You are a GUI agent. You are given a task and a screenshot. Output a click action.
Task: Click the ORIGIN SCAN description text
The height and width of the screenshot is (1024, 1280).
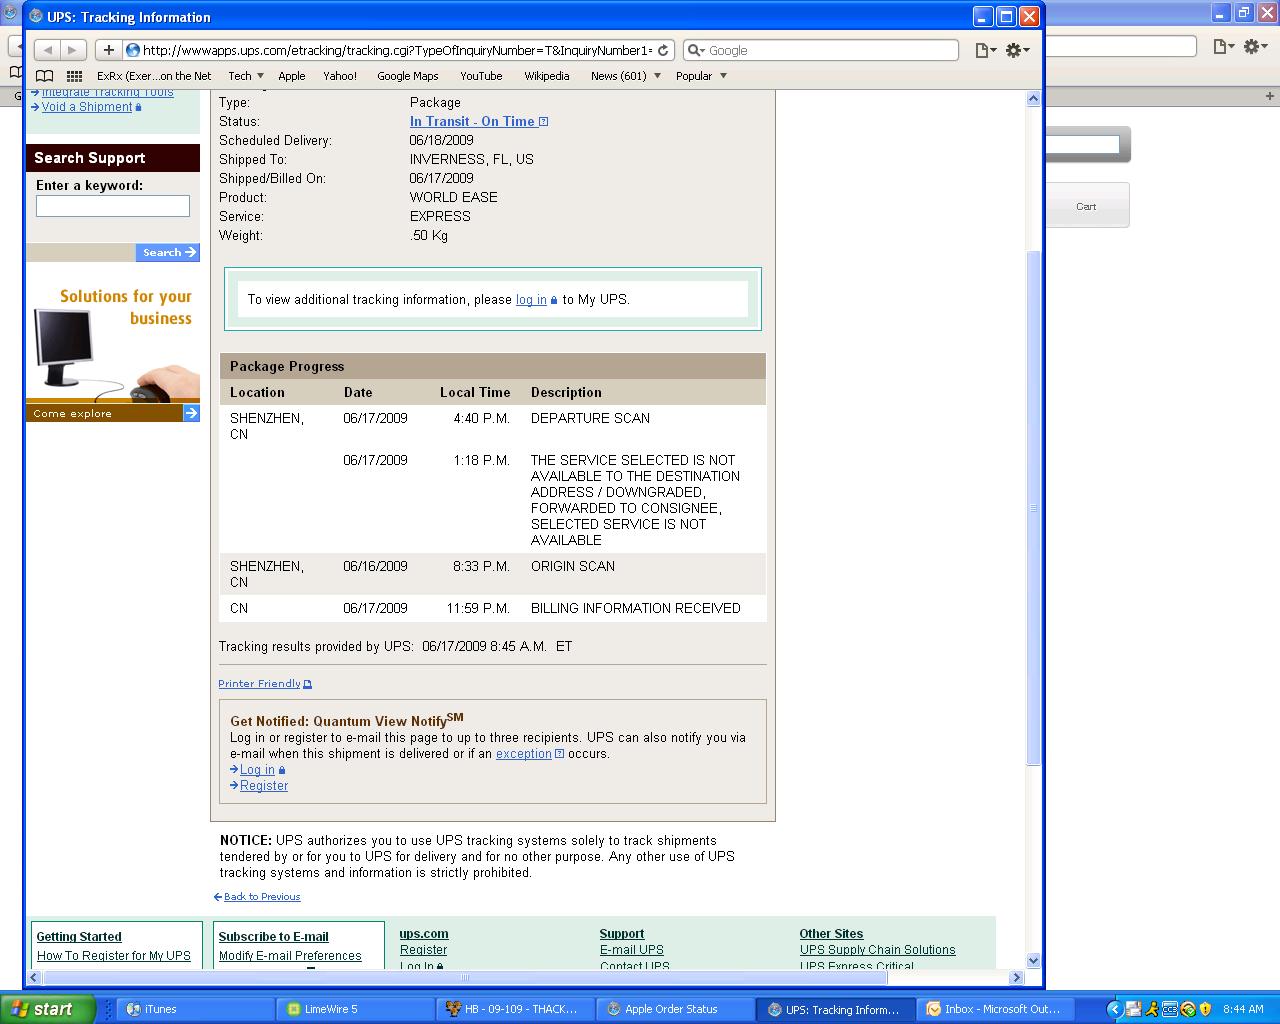tap(573, 566)
